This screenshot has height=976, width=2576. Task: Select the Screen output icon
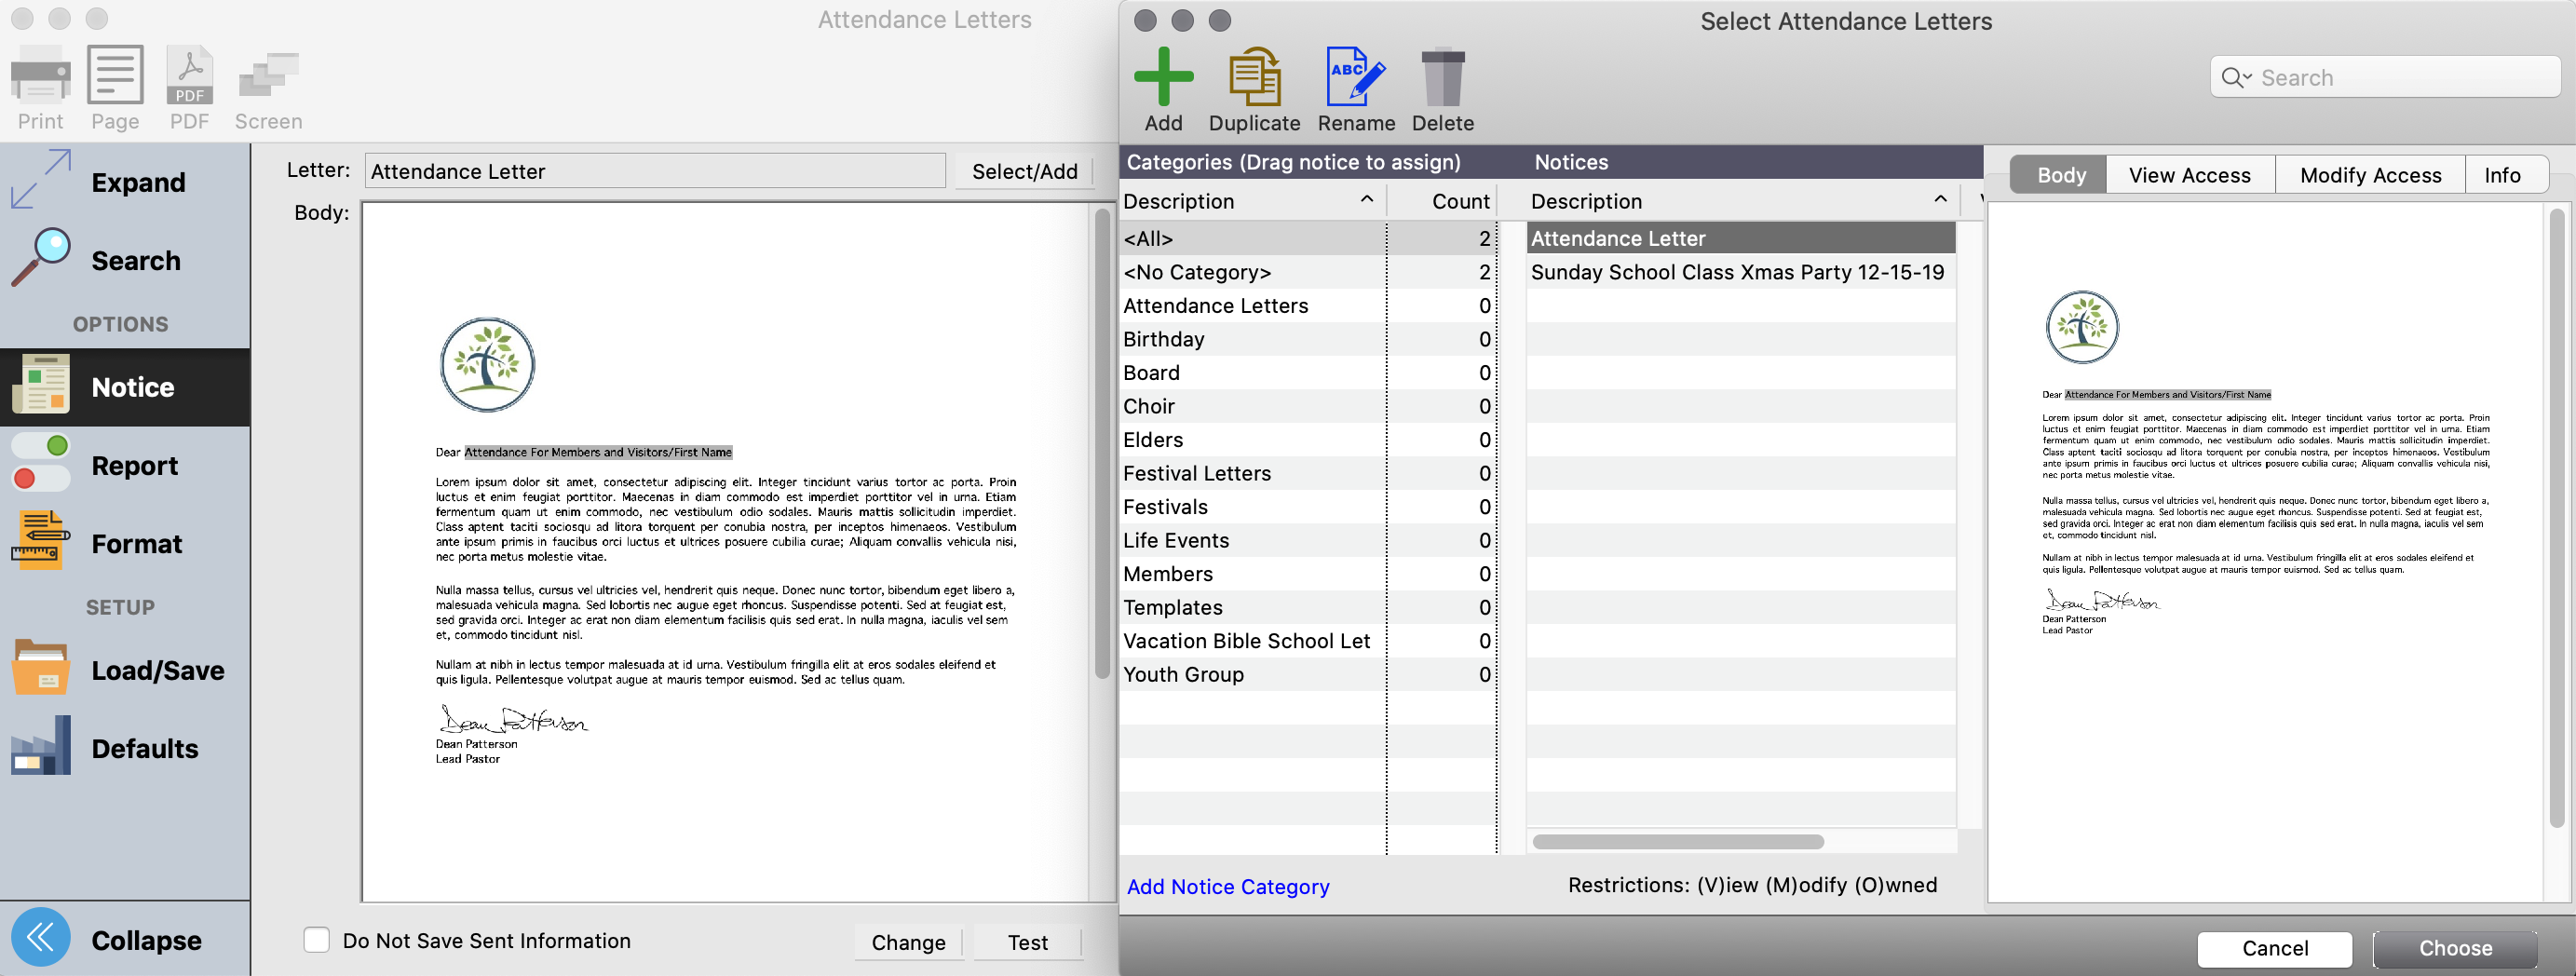click(x=266, y=75)
